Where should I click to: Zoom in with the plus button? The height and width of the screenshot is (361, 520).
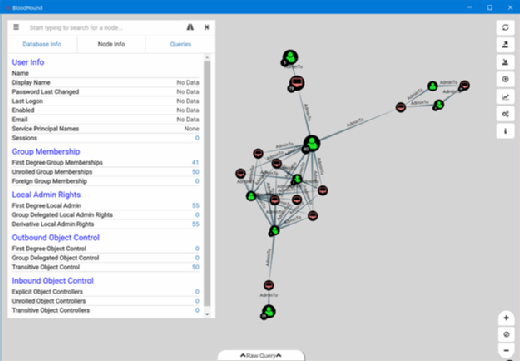coord(506,318)
